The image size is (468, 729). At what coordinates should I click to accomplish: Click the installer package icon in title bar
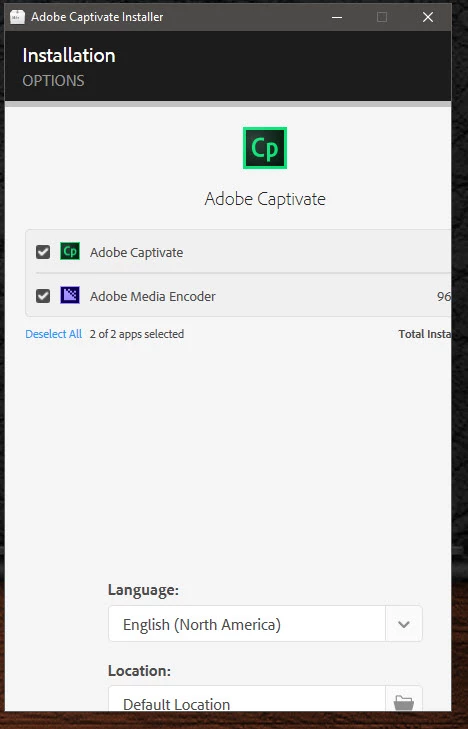pyautogui.click(x=17, y=17)
